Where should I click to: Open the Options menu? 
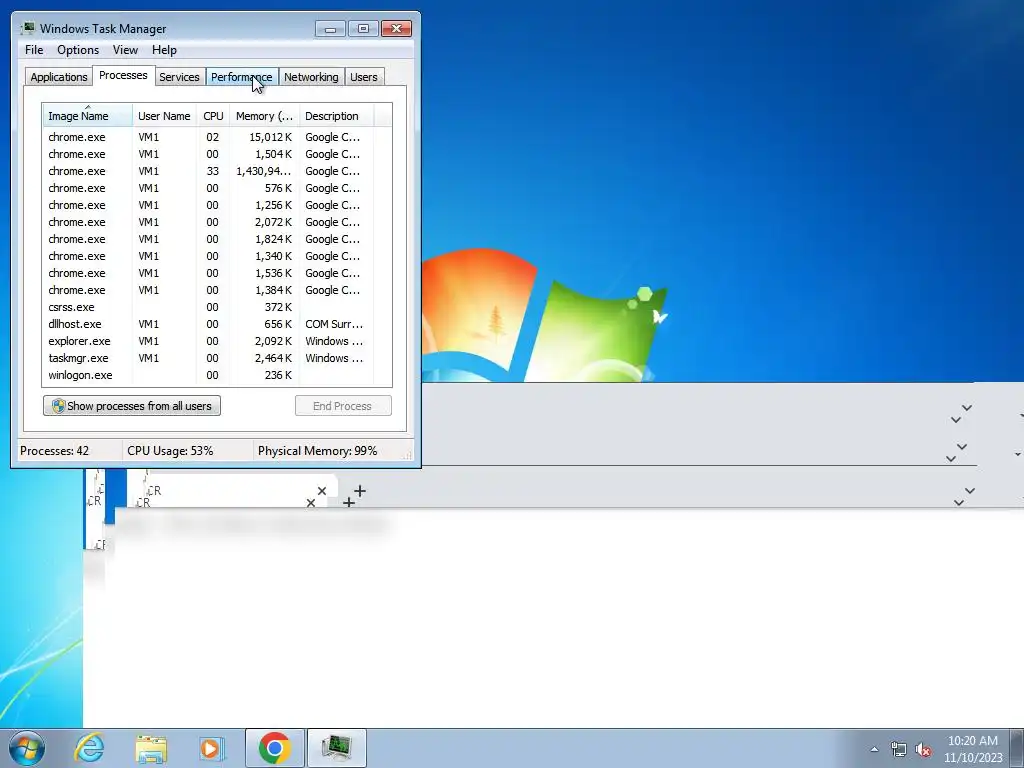78,50
